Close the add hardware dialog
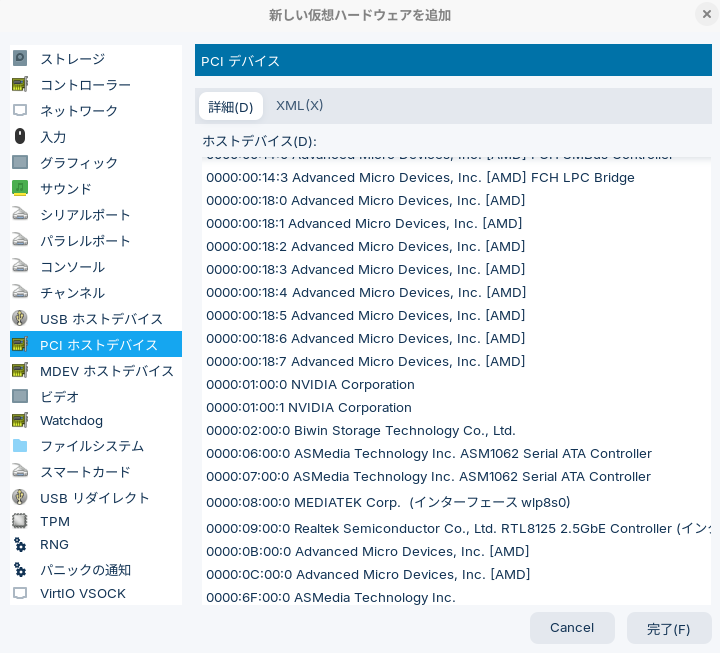Viewport: 720px width, 653px height. (x=707, y=15)
